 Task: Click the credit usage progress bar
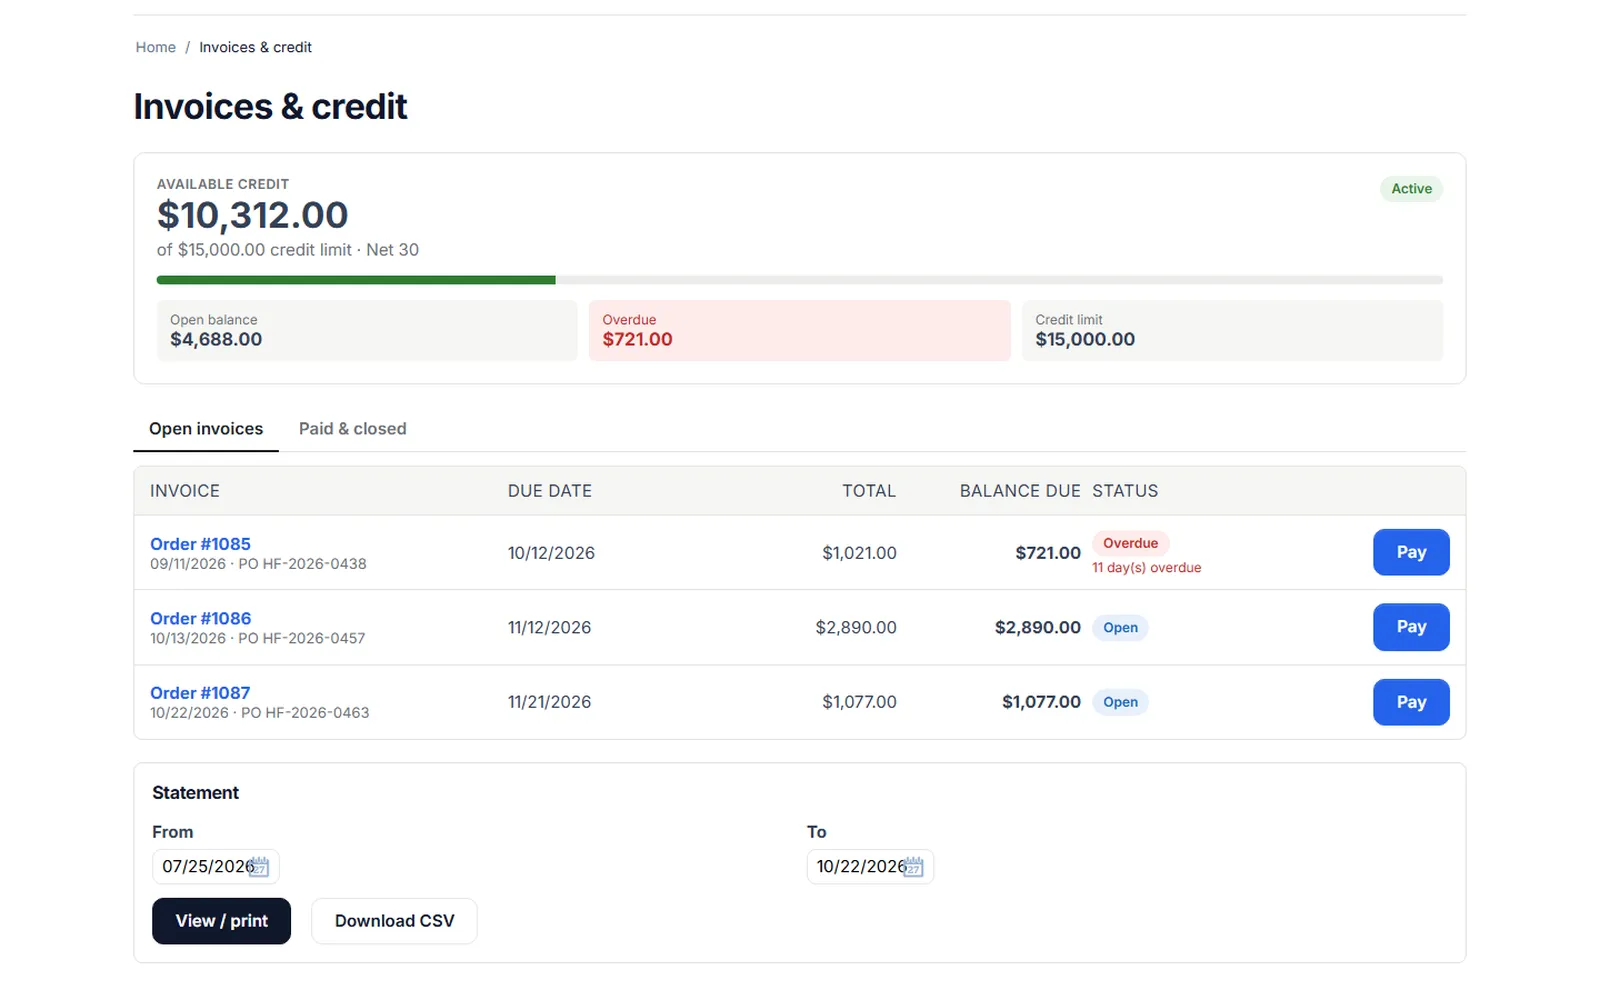(799, 280)
